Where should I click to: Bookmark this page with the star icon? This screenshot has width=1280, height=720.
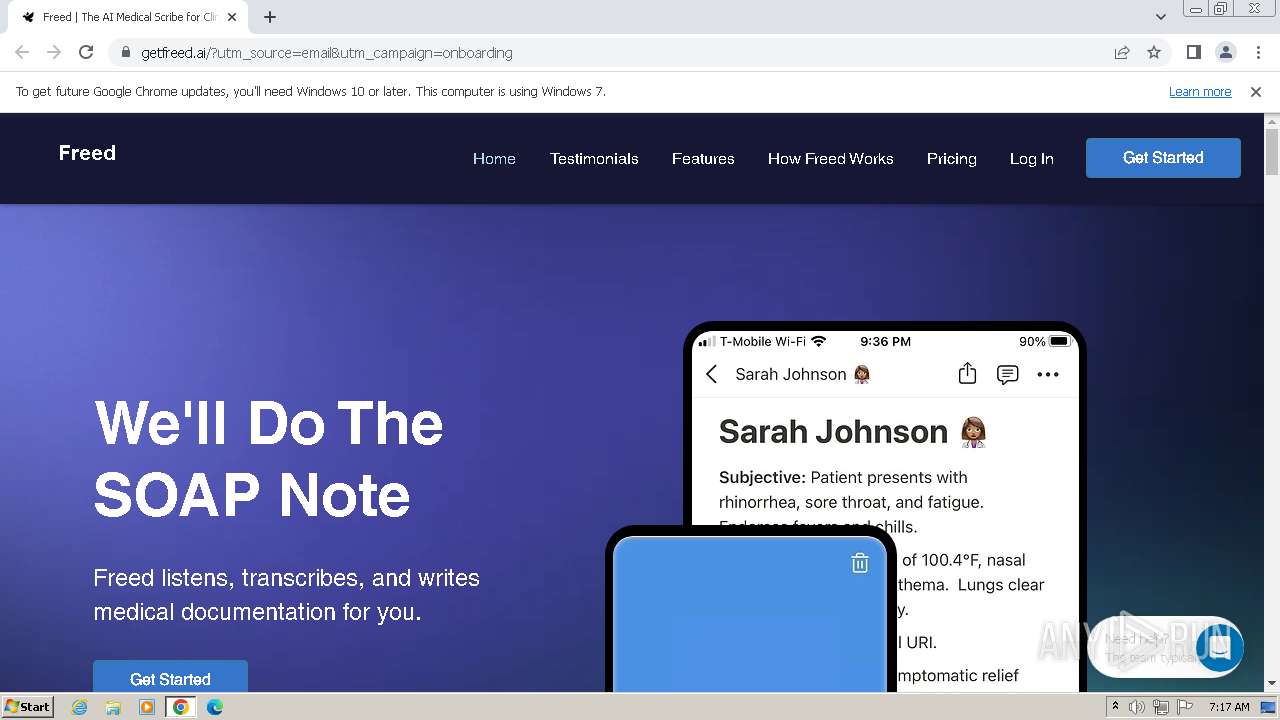[x=1154, y=53]
